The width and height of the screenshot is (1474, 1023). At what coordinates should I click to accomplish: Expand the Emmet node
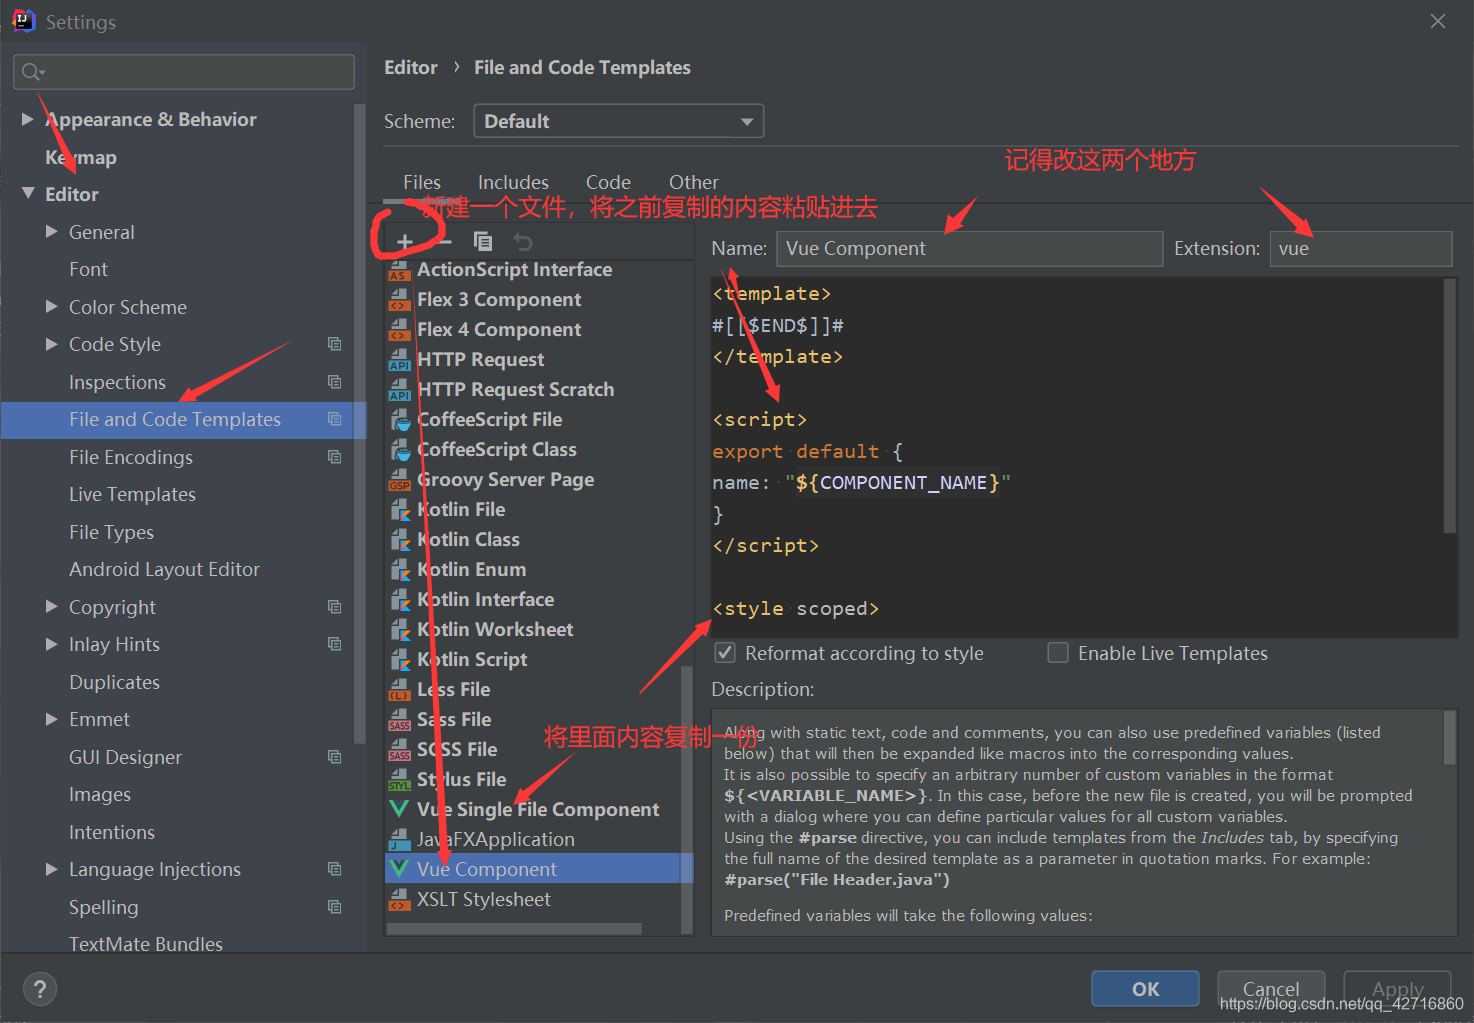coord(52,719)
